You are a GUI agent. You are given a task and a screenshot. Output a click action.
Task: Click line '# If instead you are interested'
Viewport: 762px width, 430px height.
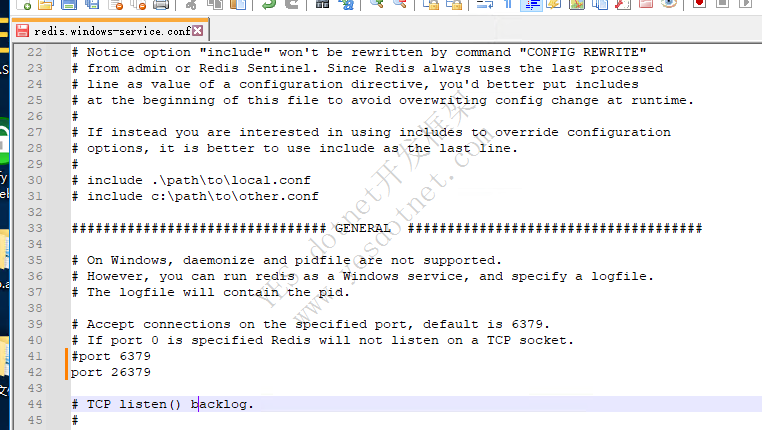coord(371,132)
